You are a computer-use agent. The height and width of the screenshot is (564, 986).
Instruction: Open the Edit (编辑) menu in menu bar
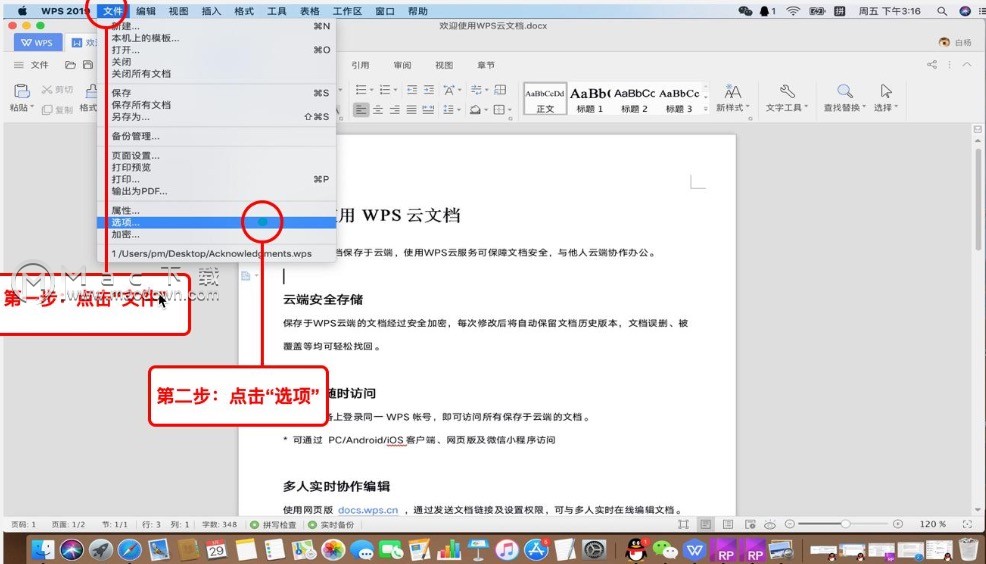pos(146,11)
